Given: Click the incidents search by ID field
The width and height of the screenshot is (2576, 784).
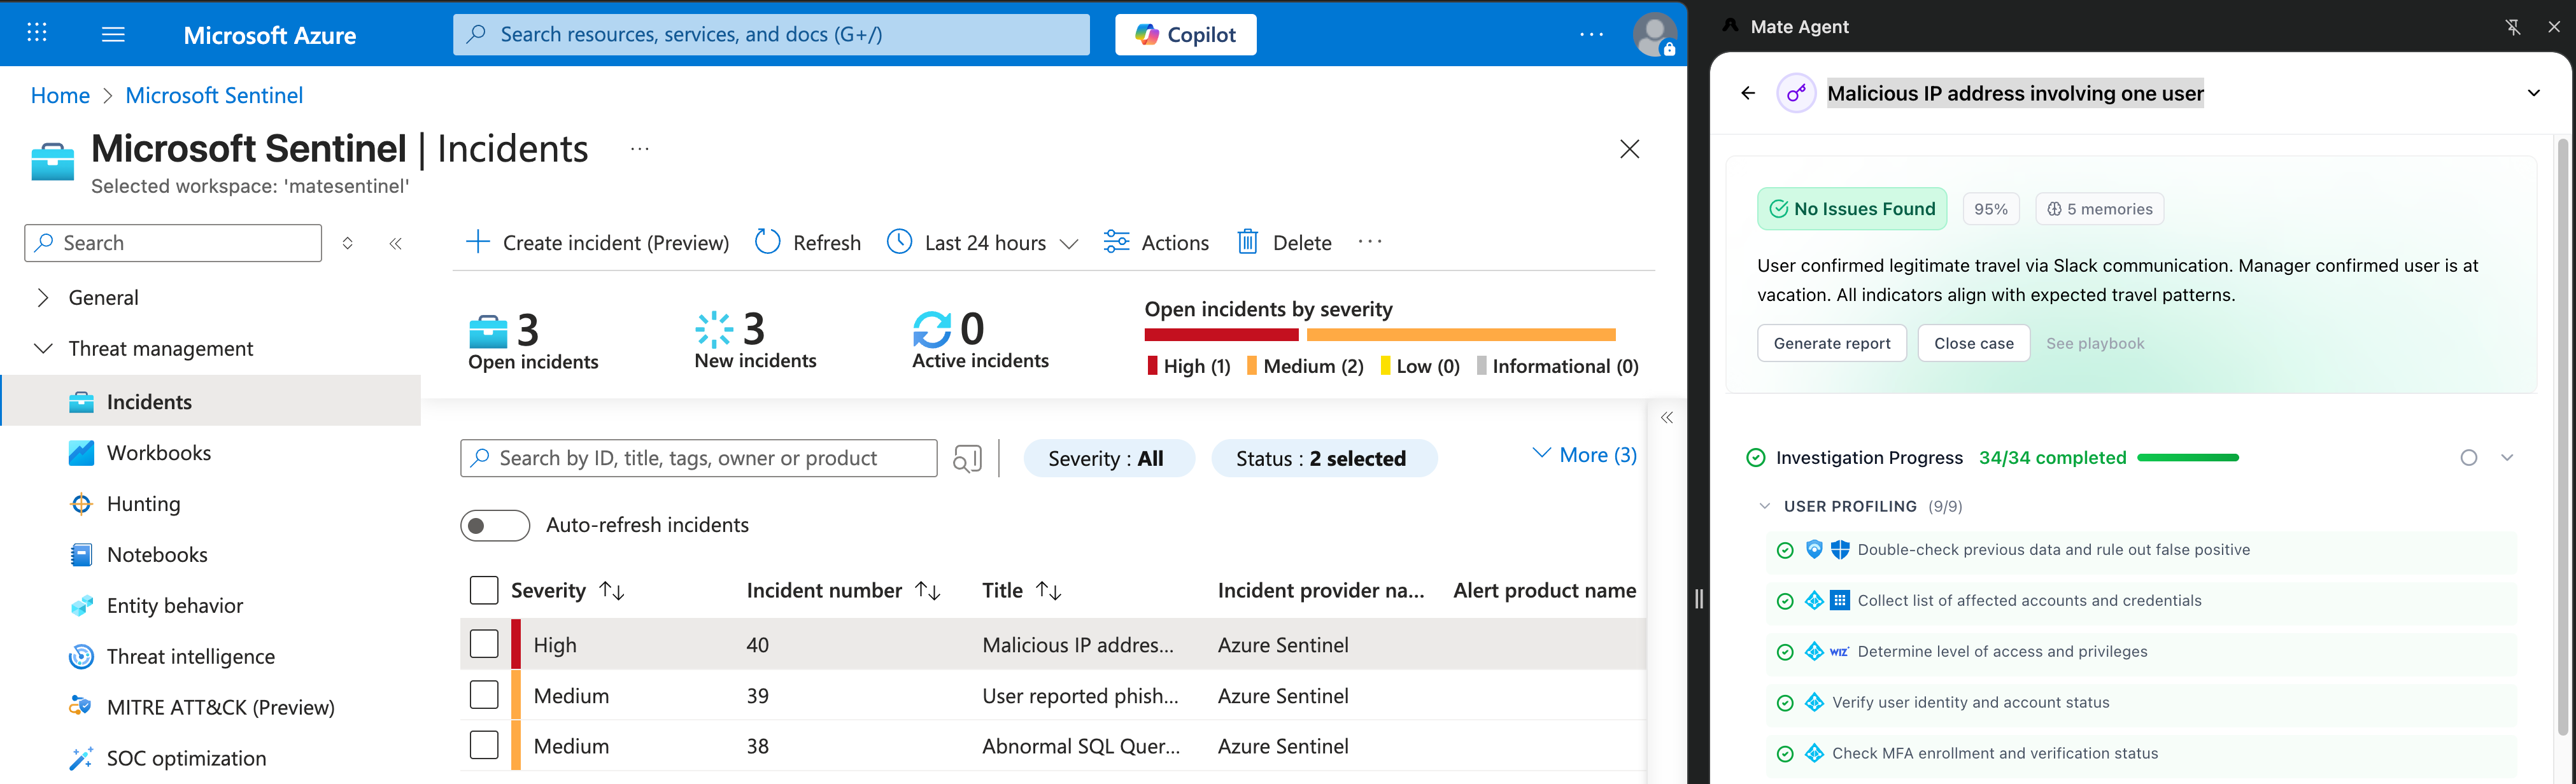Looking at the screenshot, I should pyautogui.click(x=700, y=458).
